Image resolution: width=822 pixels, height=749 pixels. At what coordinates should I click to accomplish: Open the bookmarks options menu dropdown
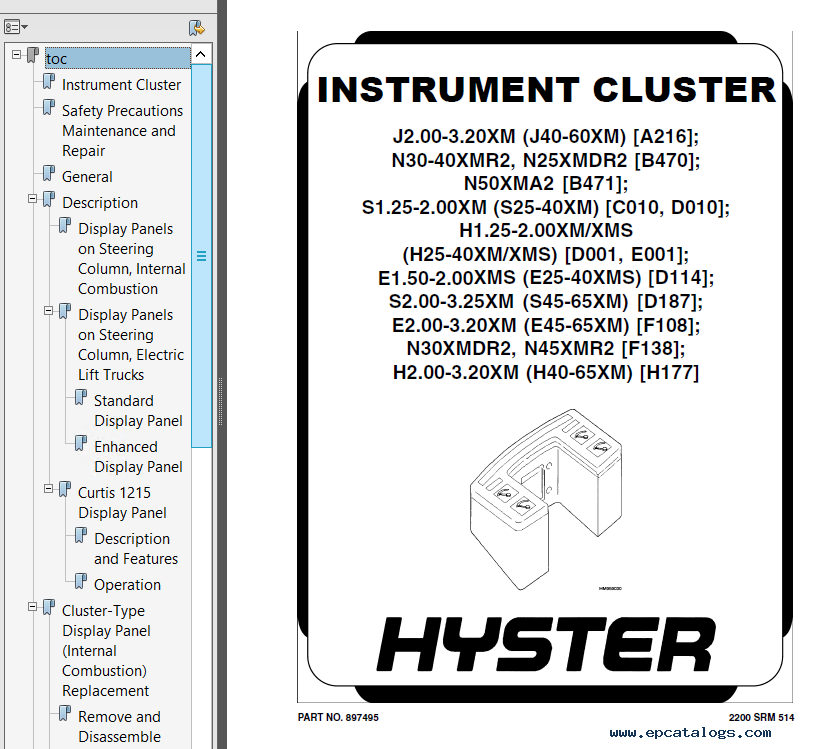pyautogui.click(x=16, y=27)
